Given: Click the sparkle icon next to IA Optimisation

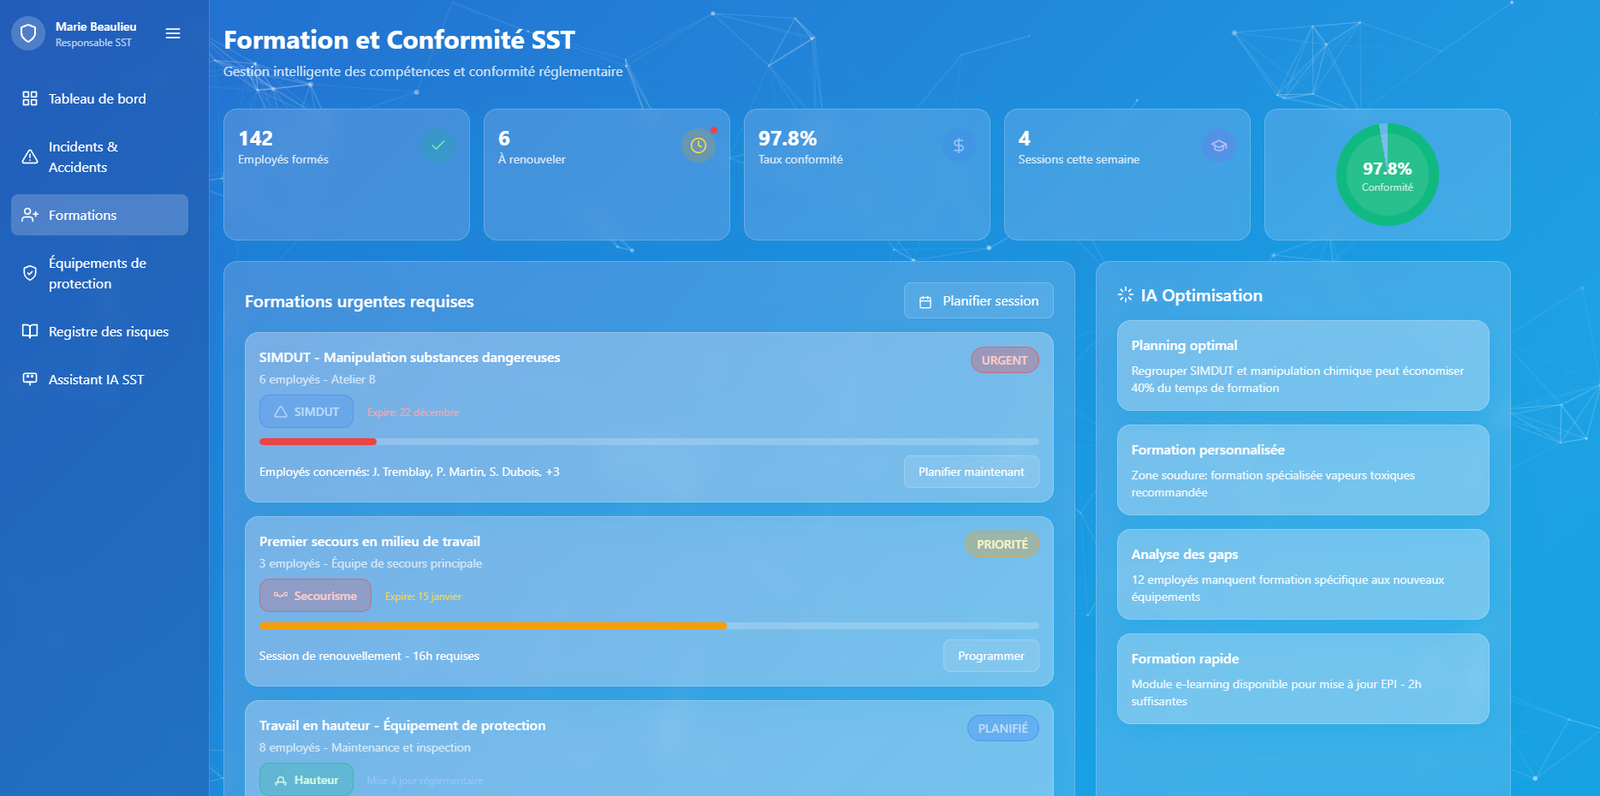Looking at the screenshot, I should 1126,295.
